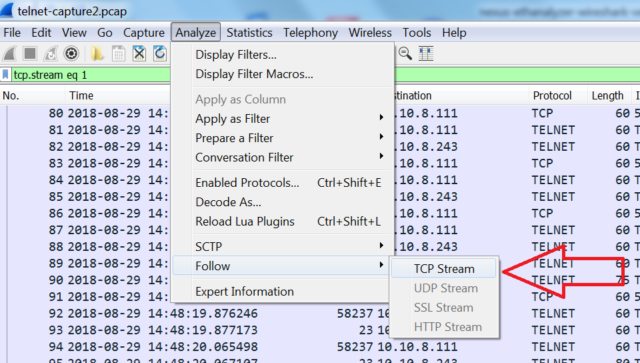This screenshot has width=640, height=363.
Task: Open the Wireless menu
Action: pyautogui.click(x=370, y=33)
